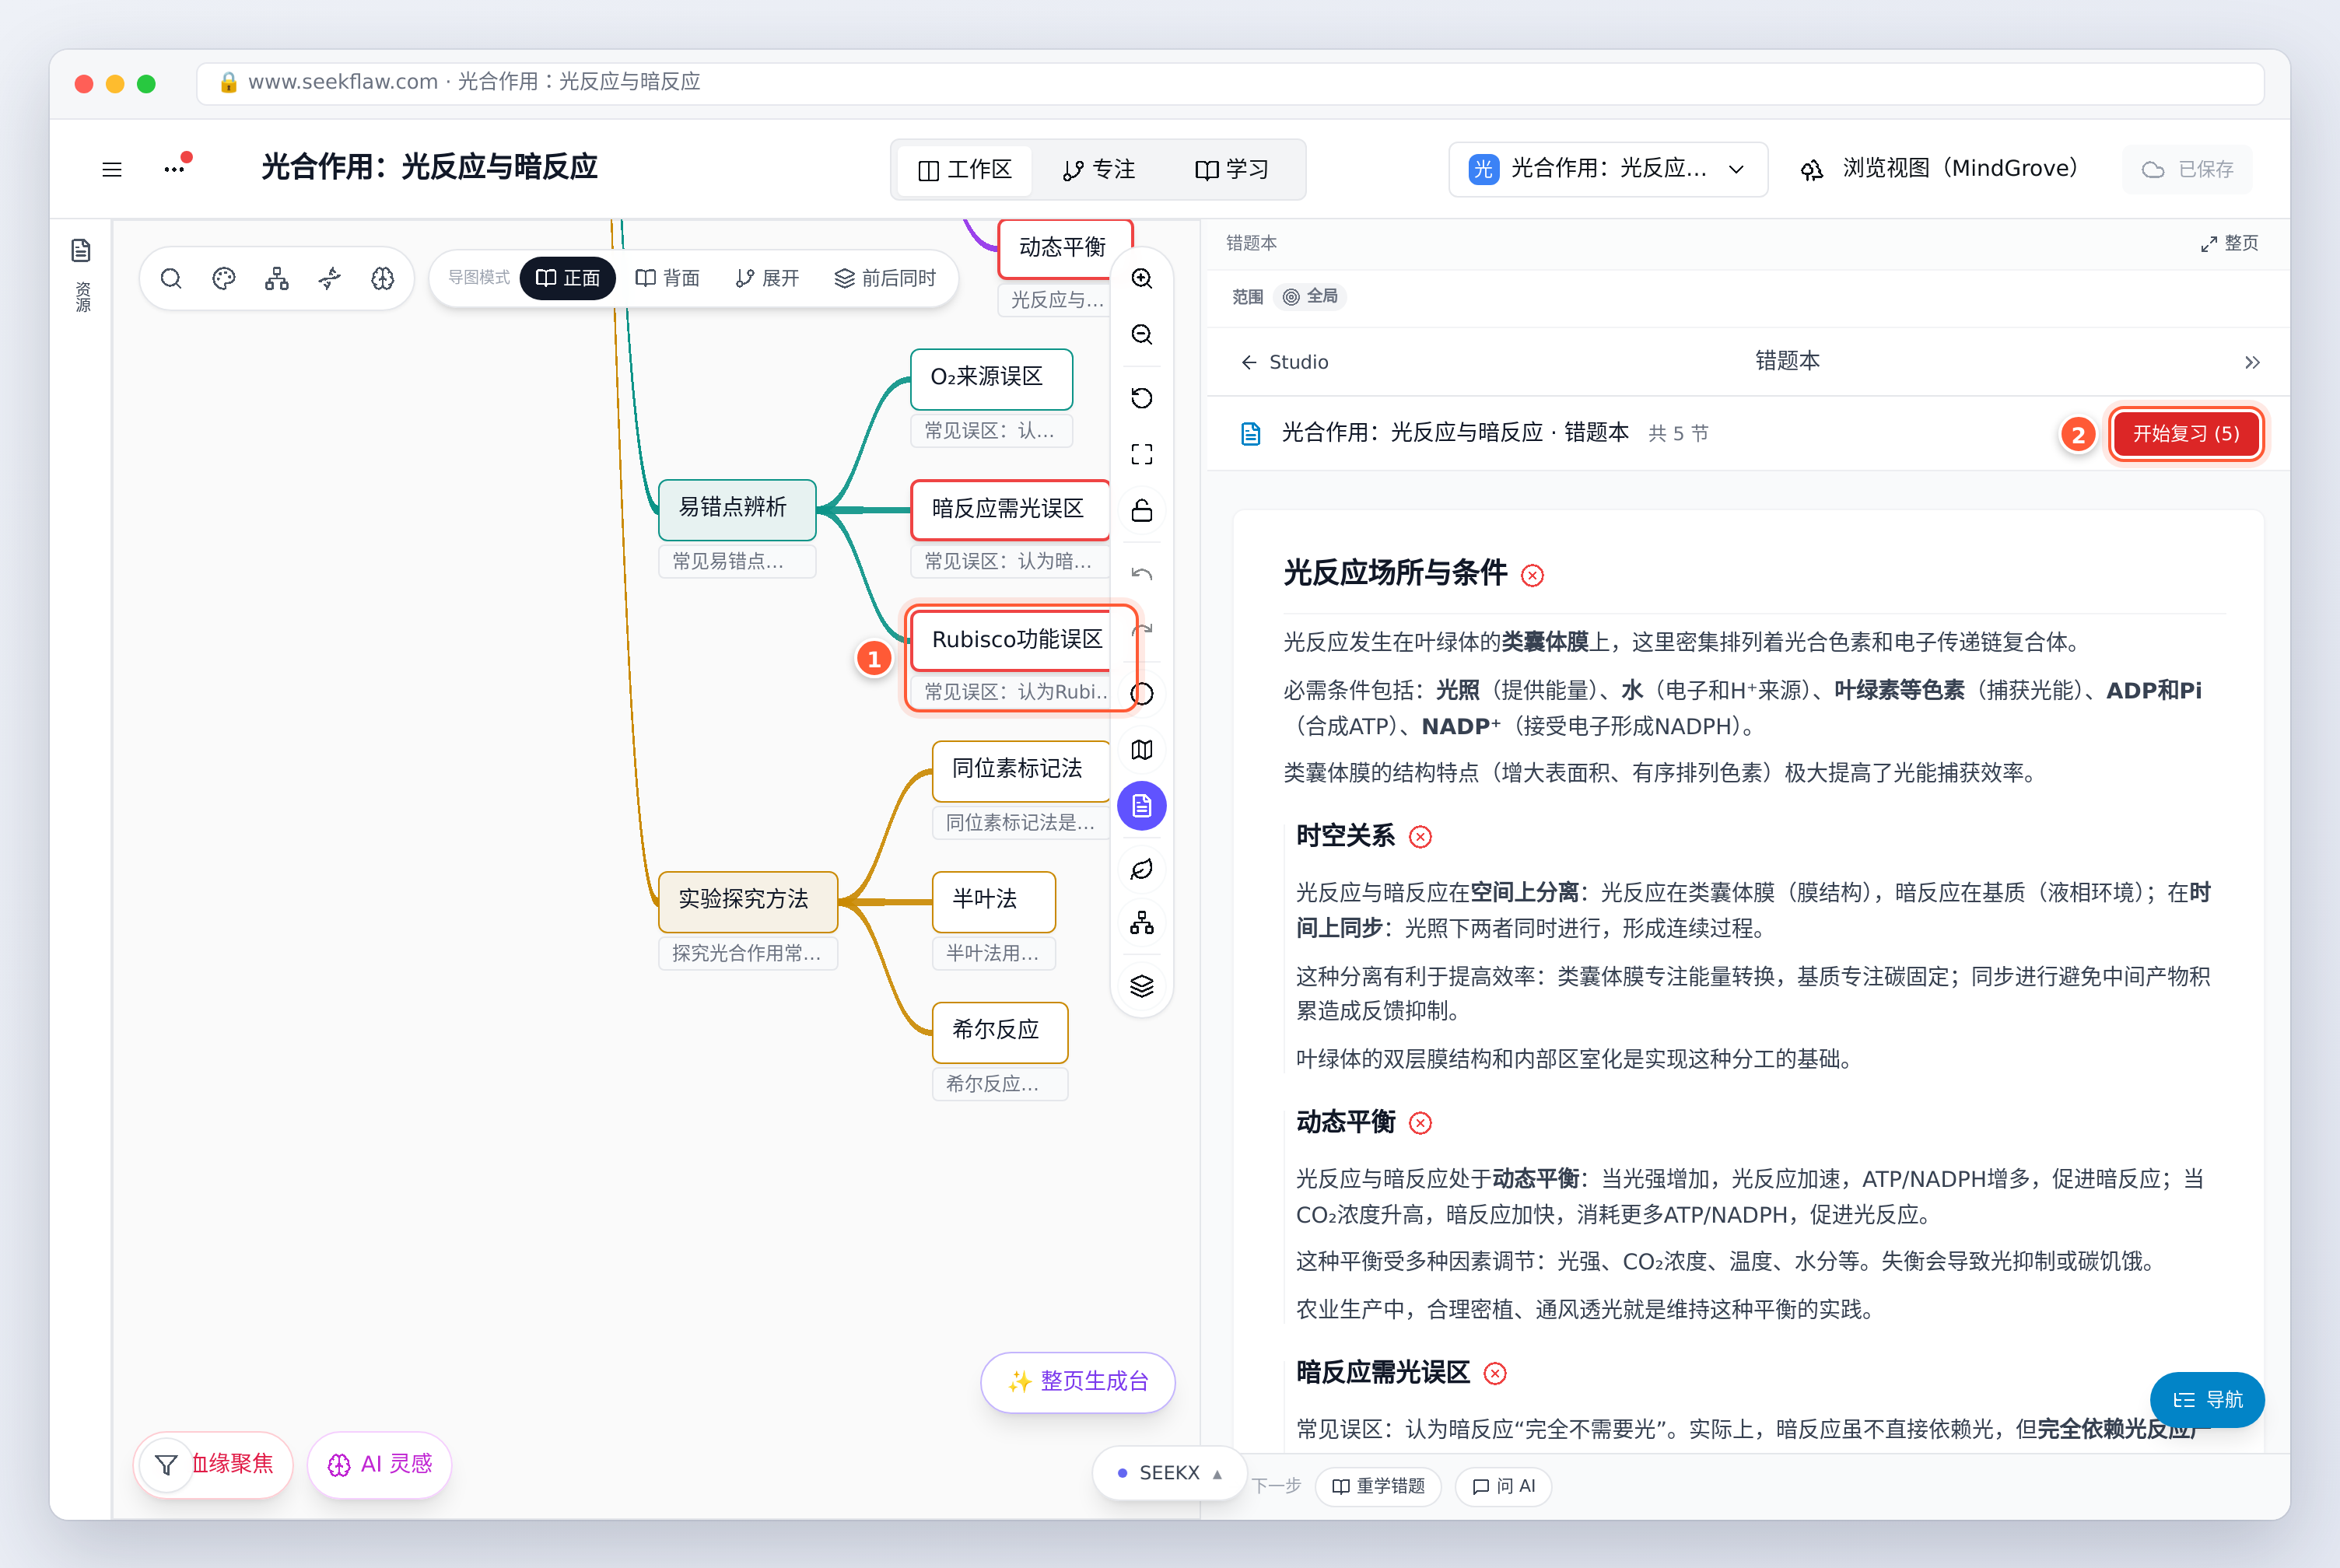Open the resources sidebar document icon
This screenshot has height=1568, width=2340.
[81, 250]
